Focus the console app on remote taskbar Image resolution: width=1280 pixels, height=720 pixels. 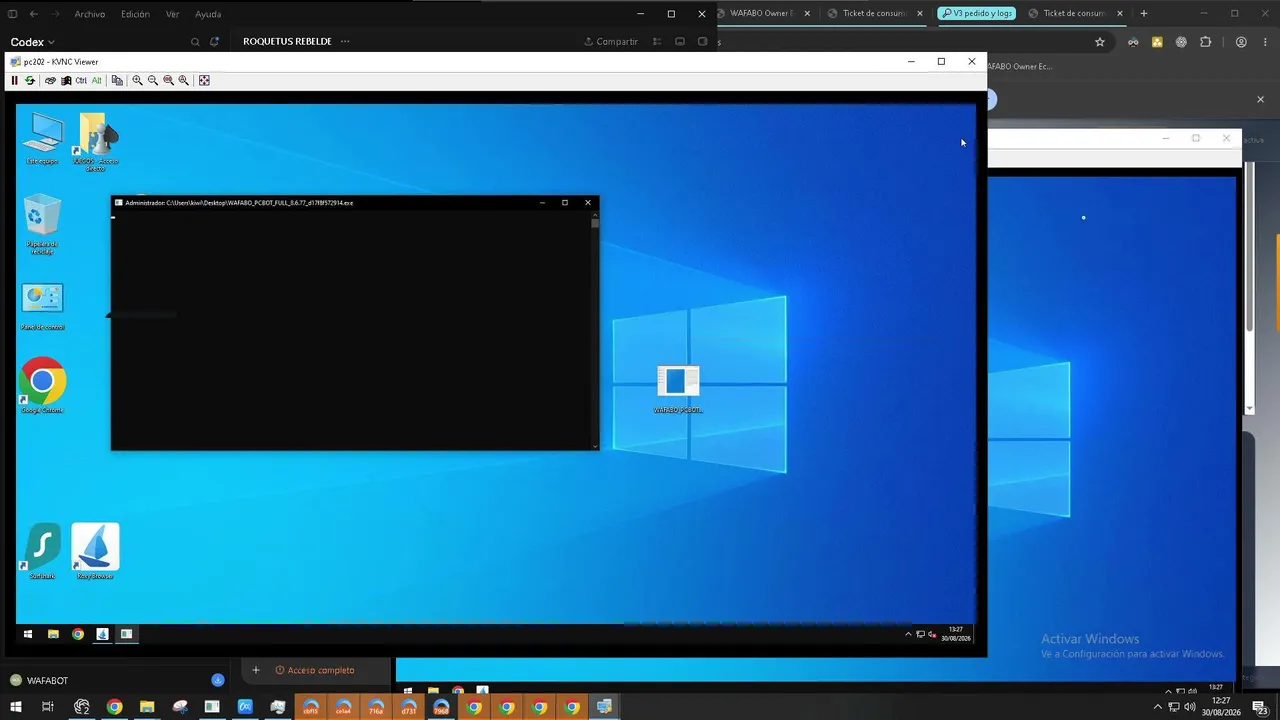[x=127, y=634]
